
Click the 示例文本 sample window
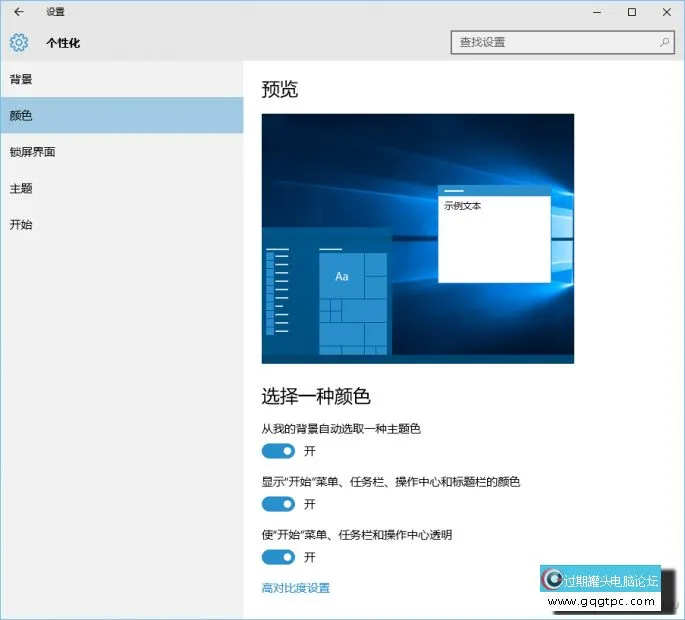tap(495, 234)
